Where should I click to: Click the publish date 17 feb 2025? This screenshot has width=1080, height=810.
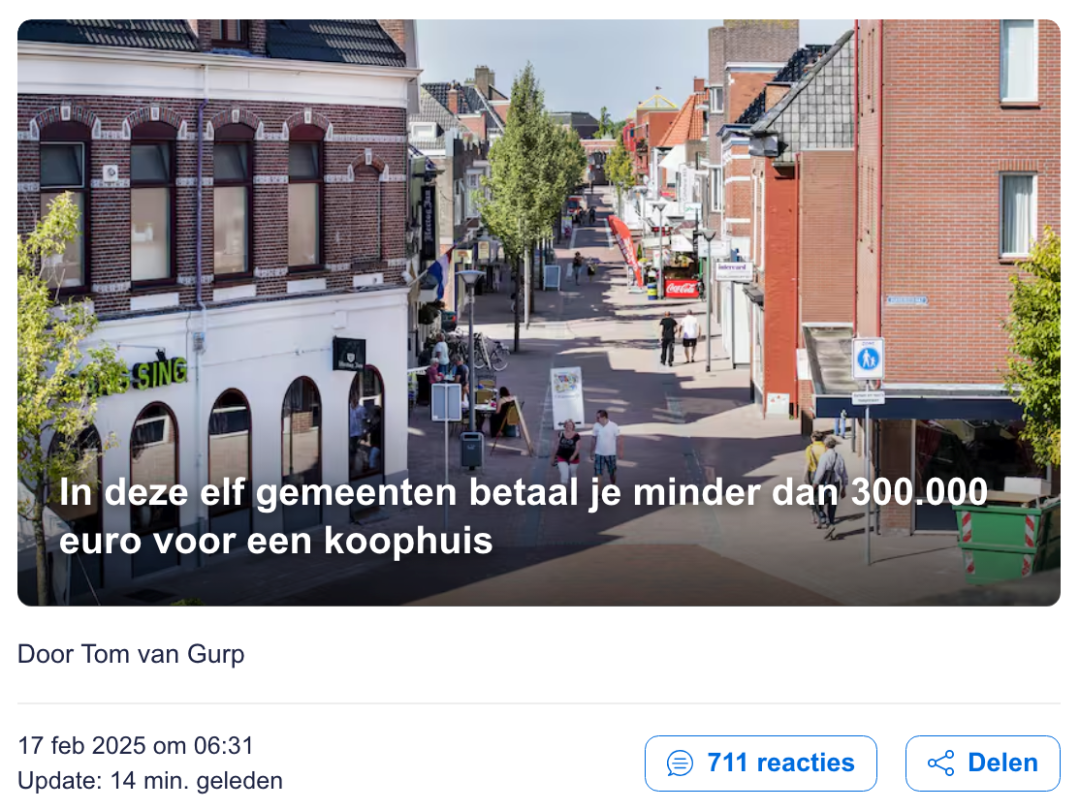[81, 745]
